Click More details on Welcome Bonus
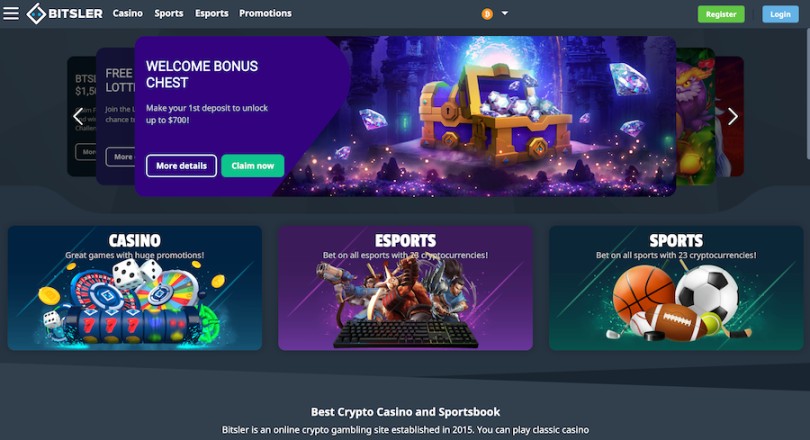 click(x=181, y=166)
